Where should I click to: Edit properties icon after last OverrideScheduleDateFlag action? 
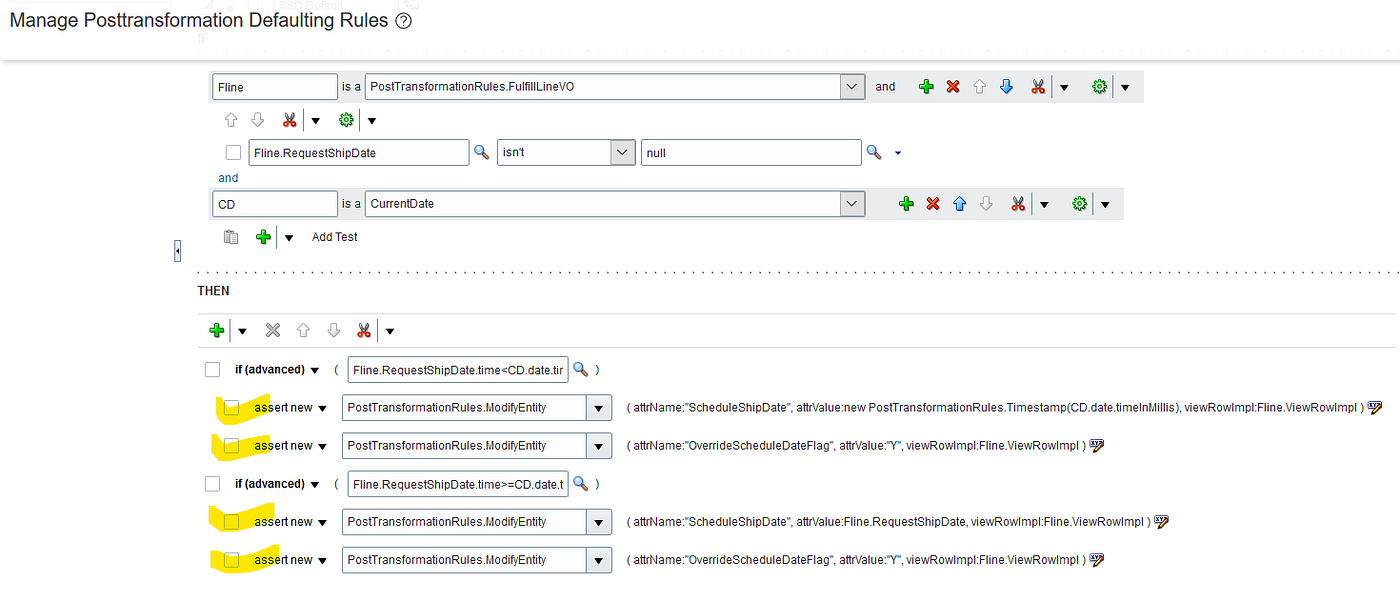tap(1096, 560)
